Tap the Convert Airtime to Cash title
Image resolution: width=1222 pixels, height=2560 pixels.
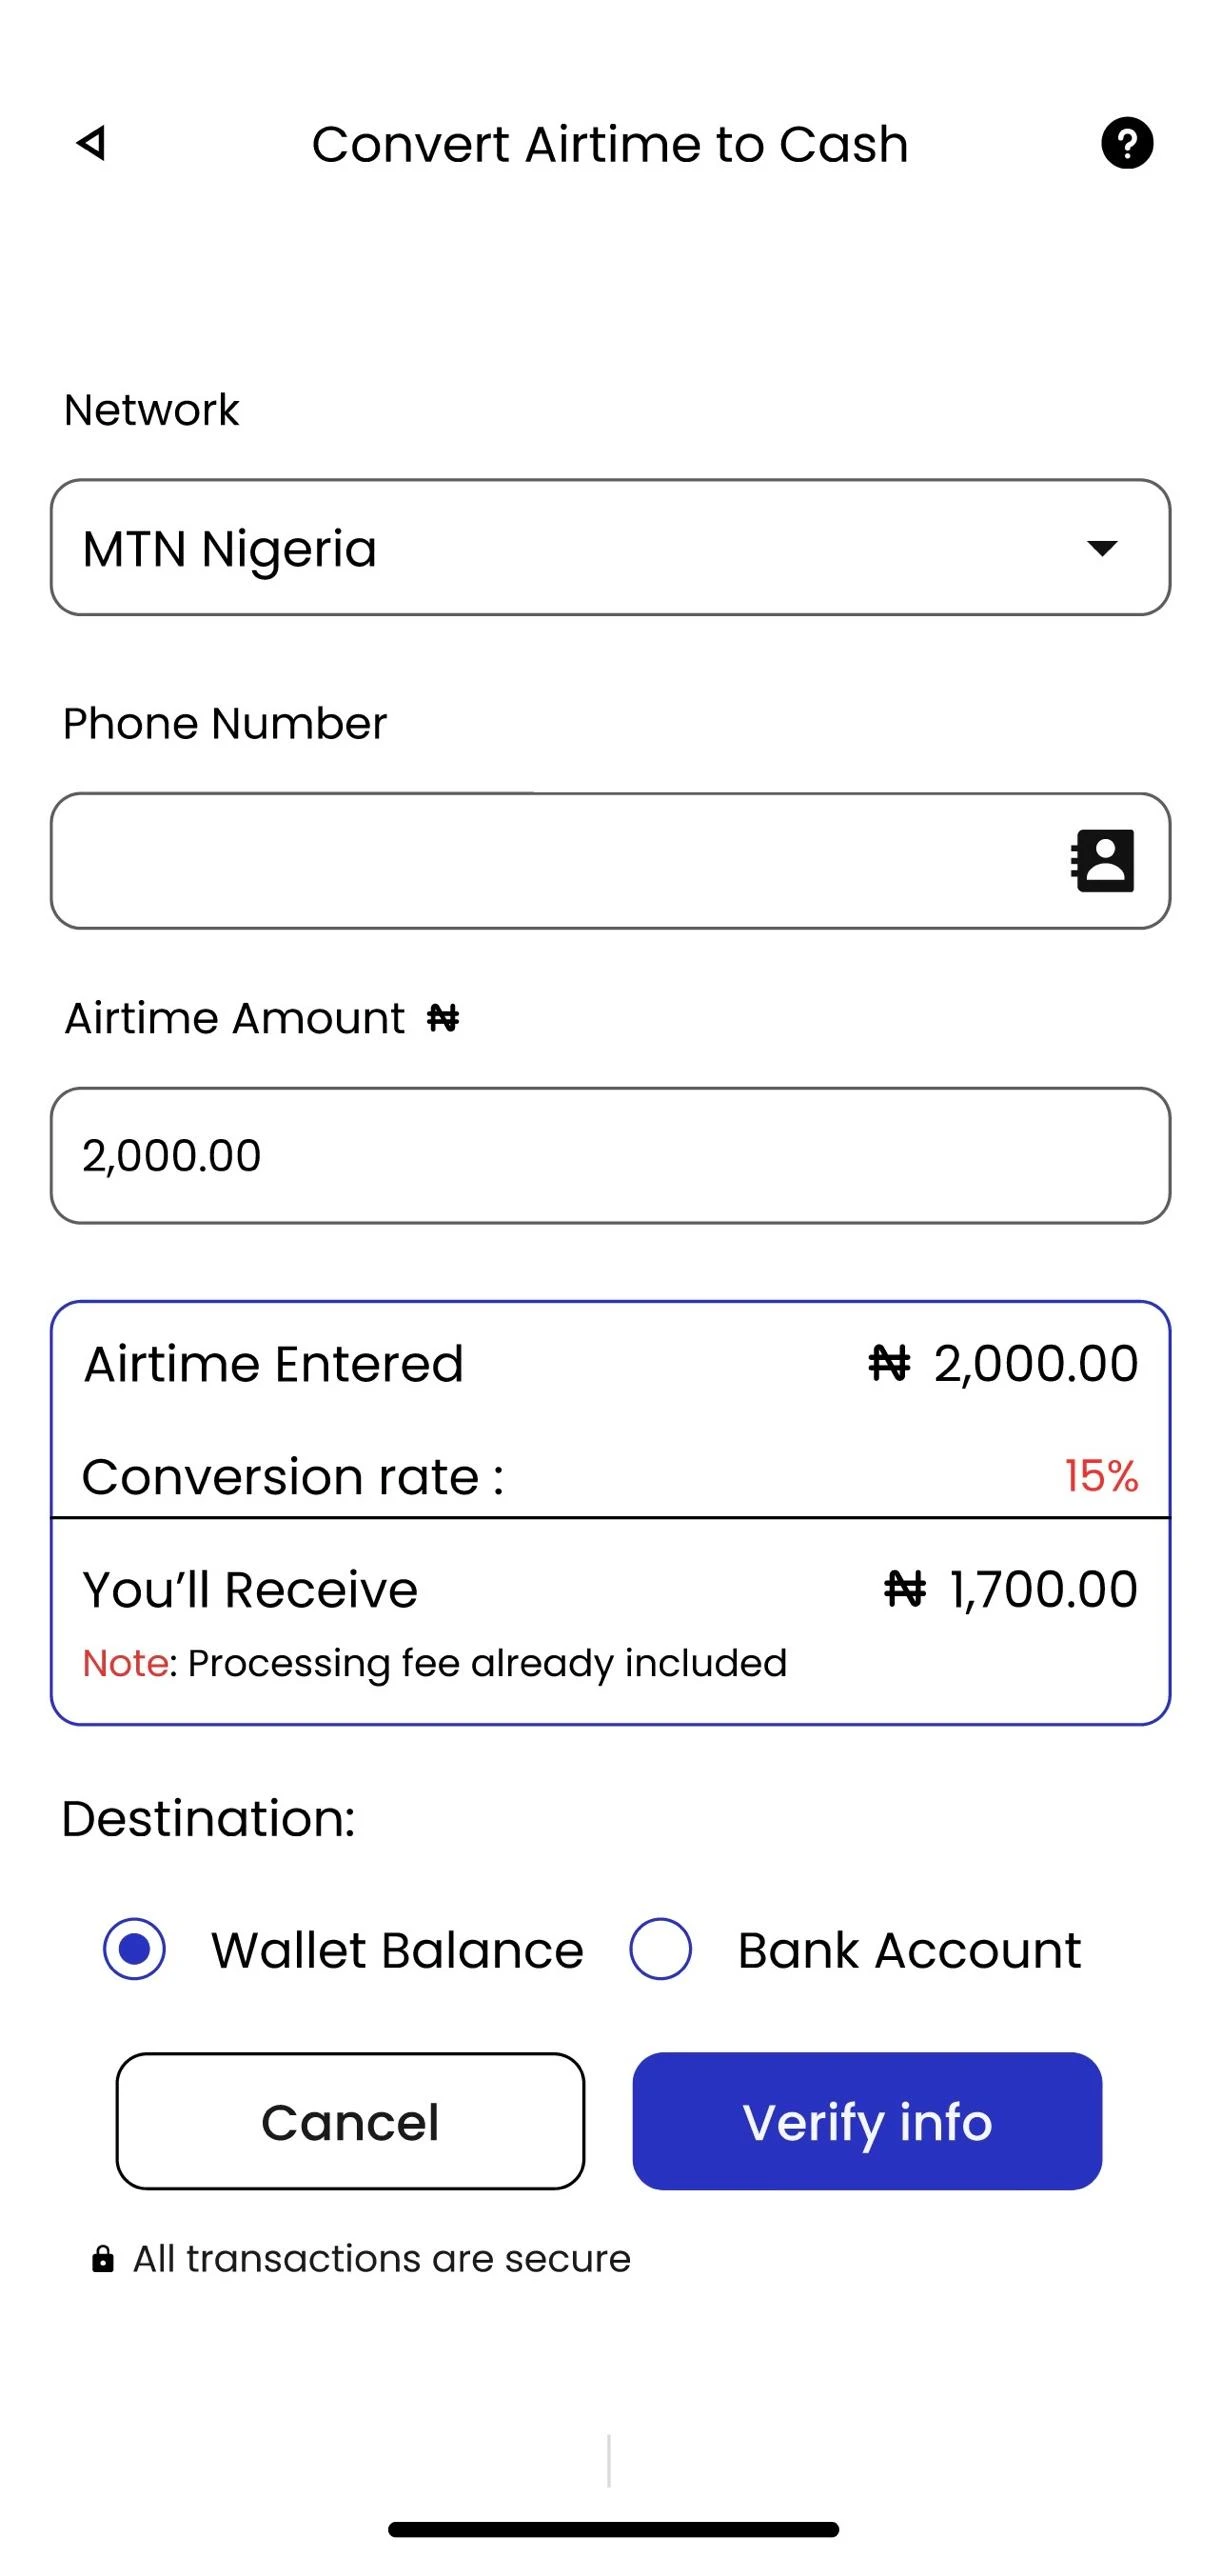610,144
